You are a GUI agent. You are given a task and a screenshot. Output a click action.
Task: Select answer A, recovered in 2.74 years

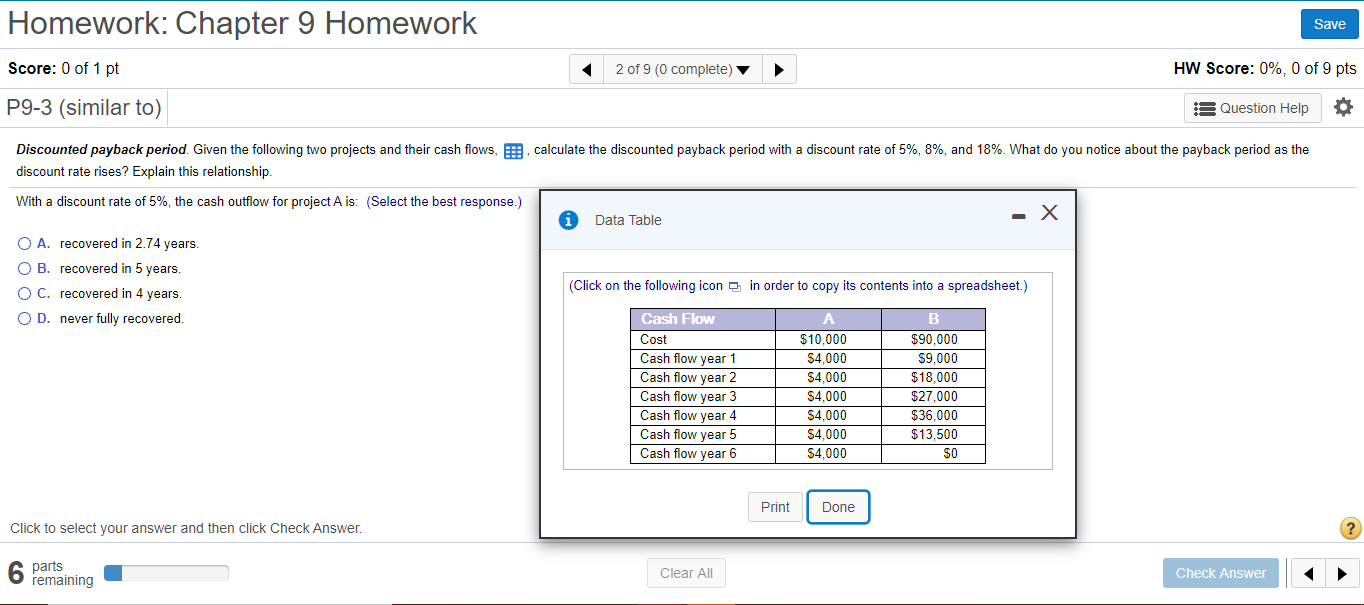(23, 243)
